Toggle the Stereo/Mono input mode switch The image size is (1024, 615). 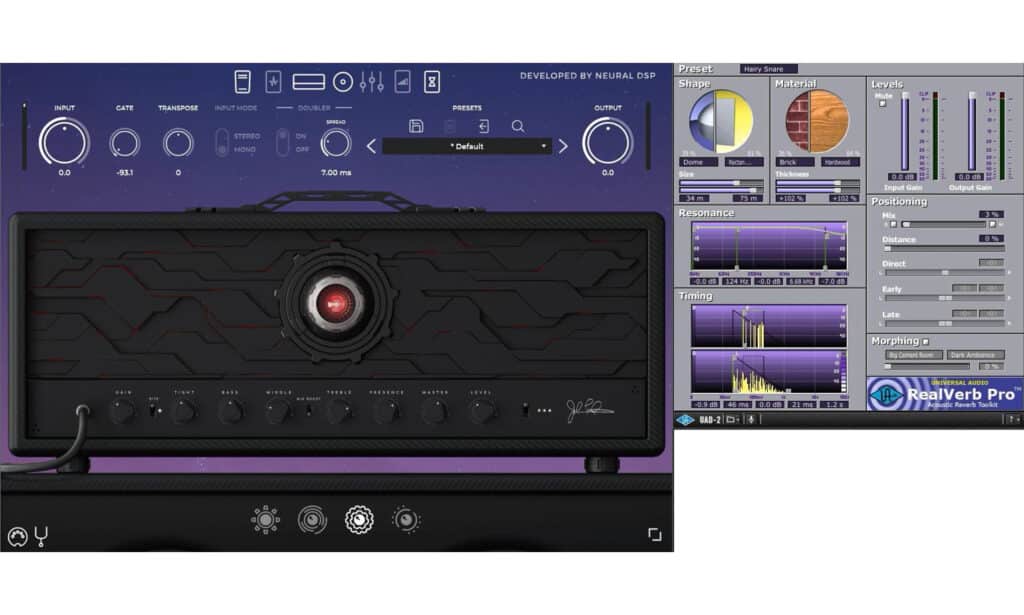221,143
